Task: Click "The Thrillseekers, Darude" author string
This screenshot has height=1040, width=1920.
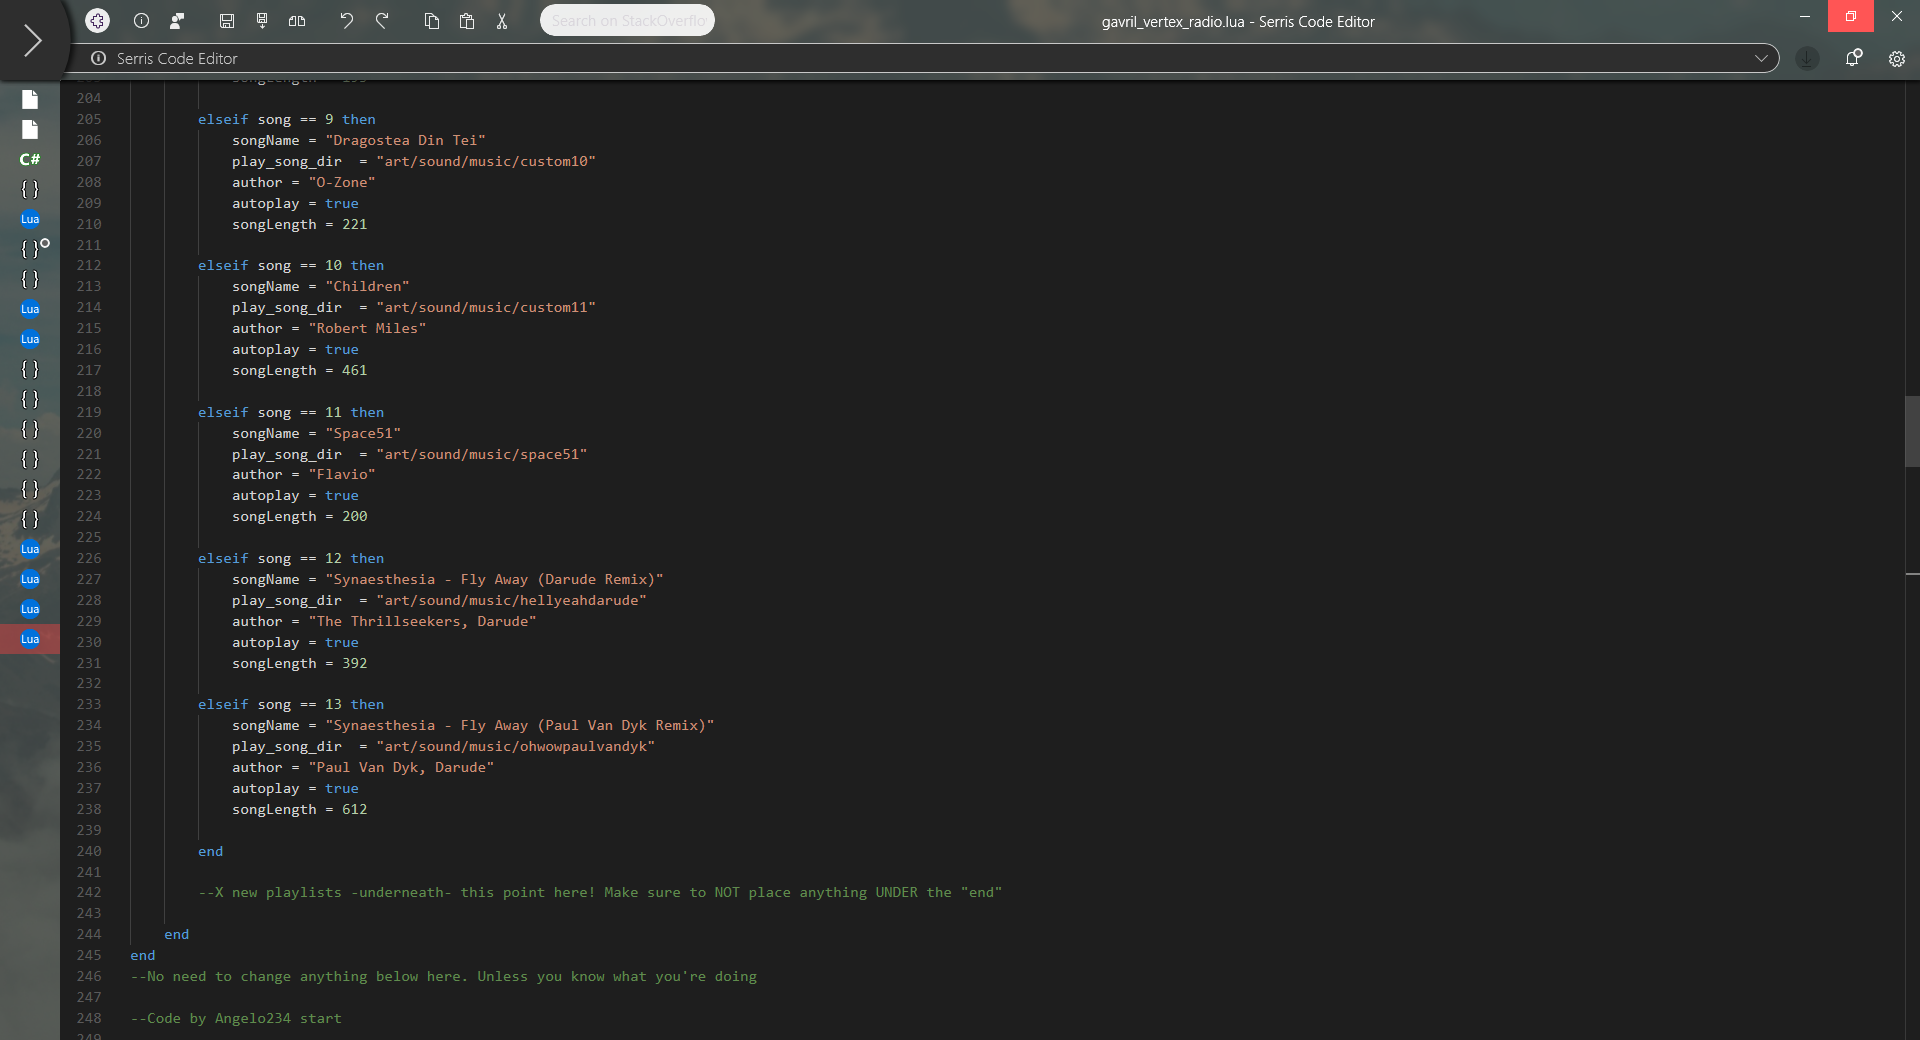Action: pyautogui.click(x=422, y=621)
